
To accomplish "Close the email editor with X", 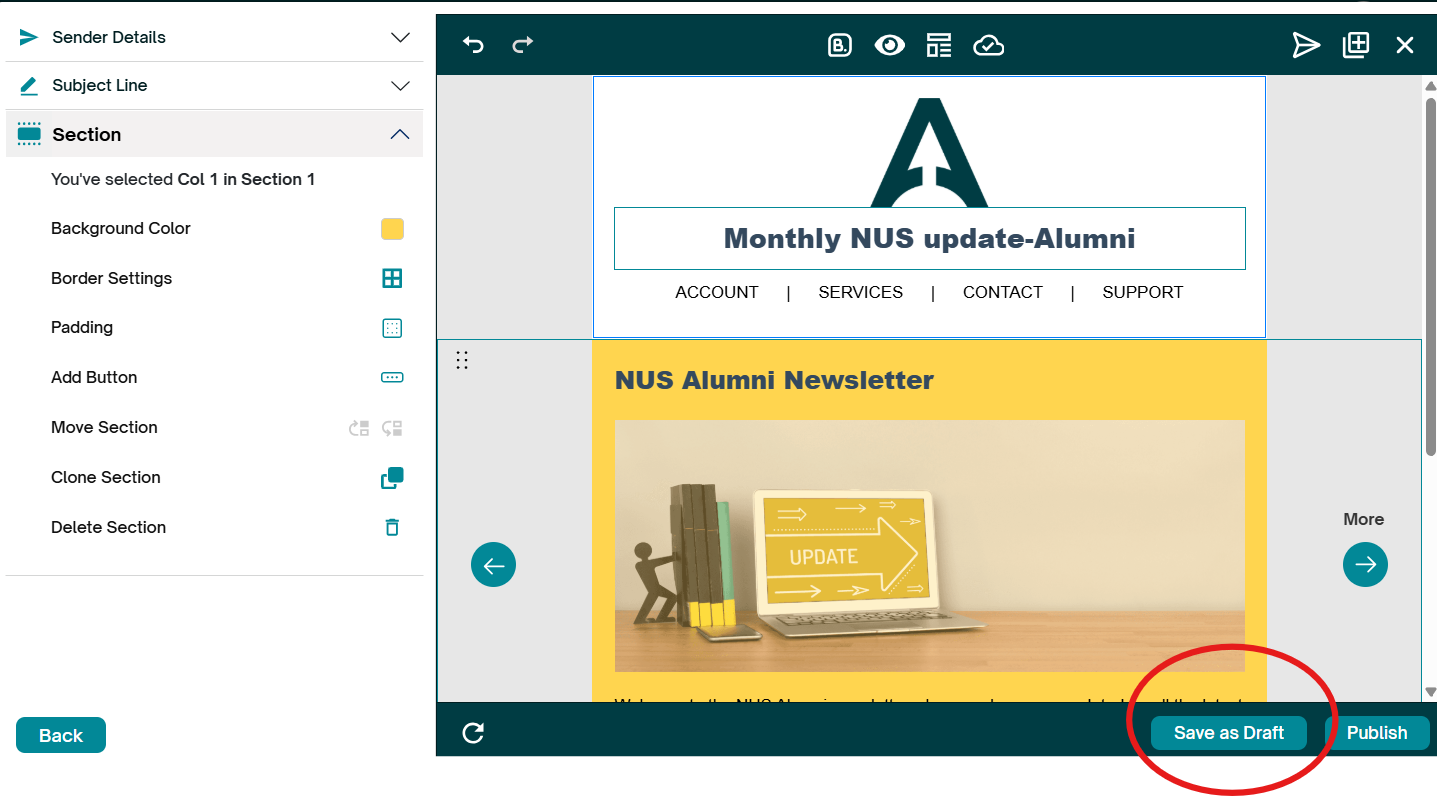I will pos(1405,45).
